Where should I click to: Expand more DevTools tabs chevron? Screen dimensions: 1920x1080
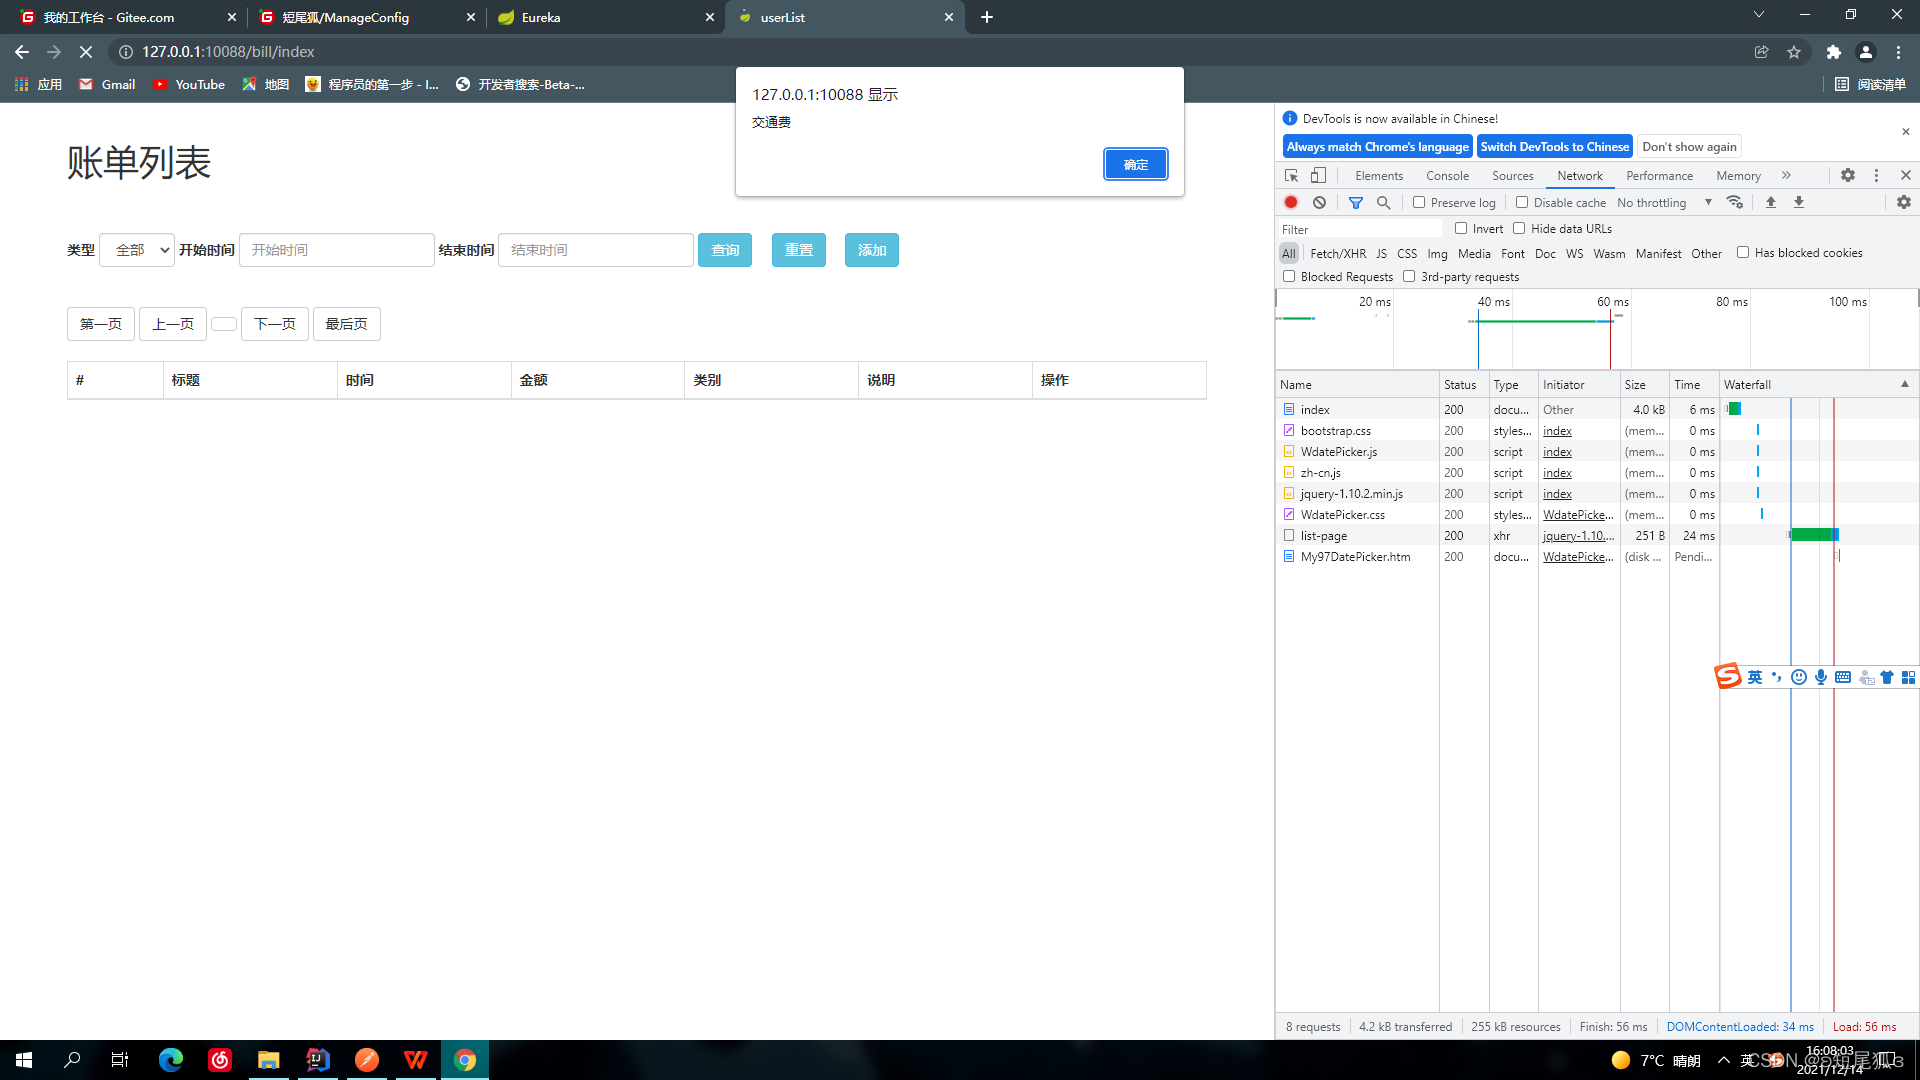1786,175
